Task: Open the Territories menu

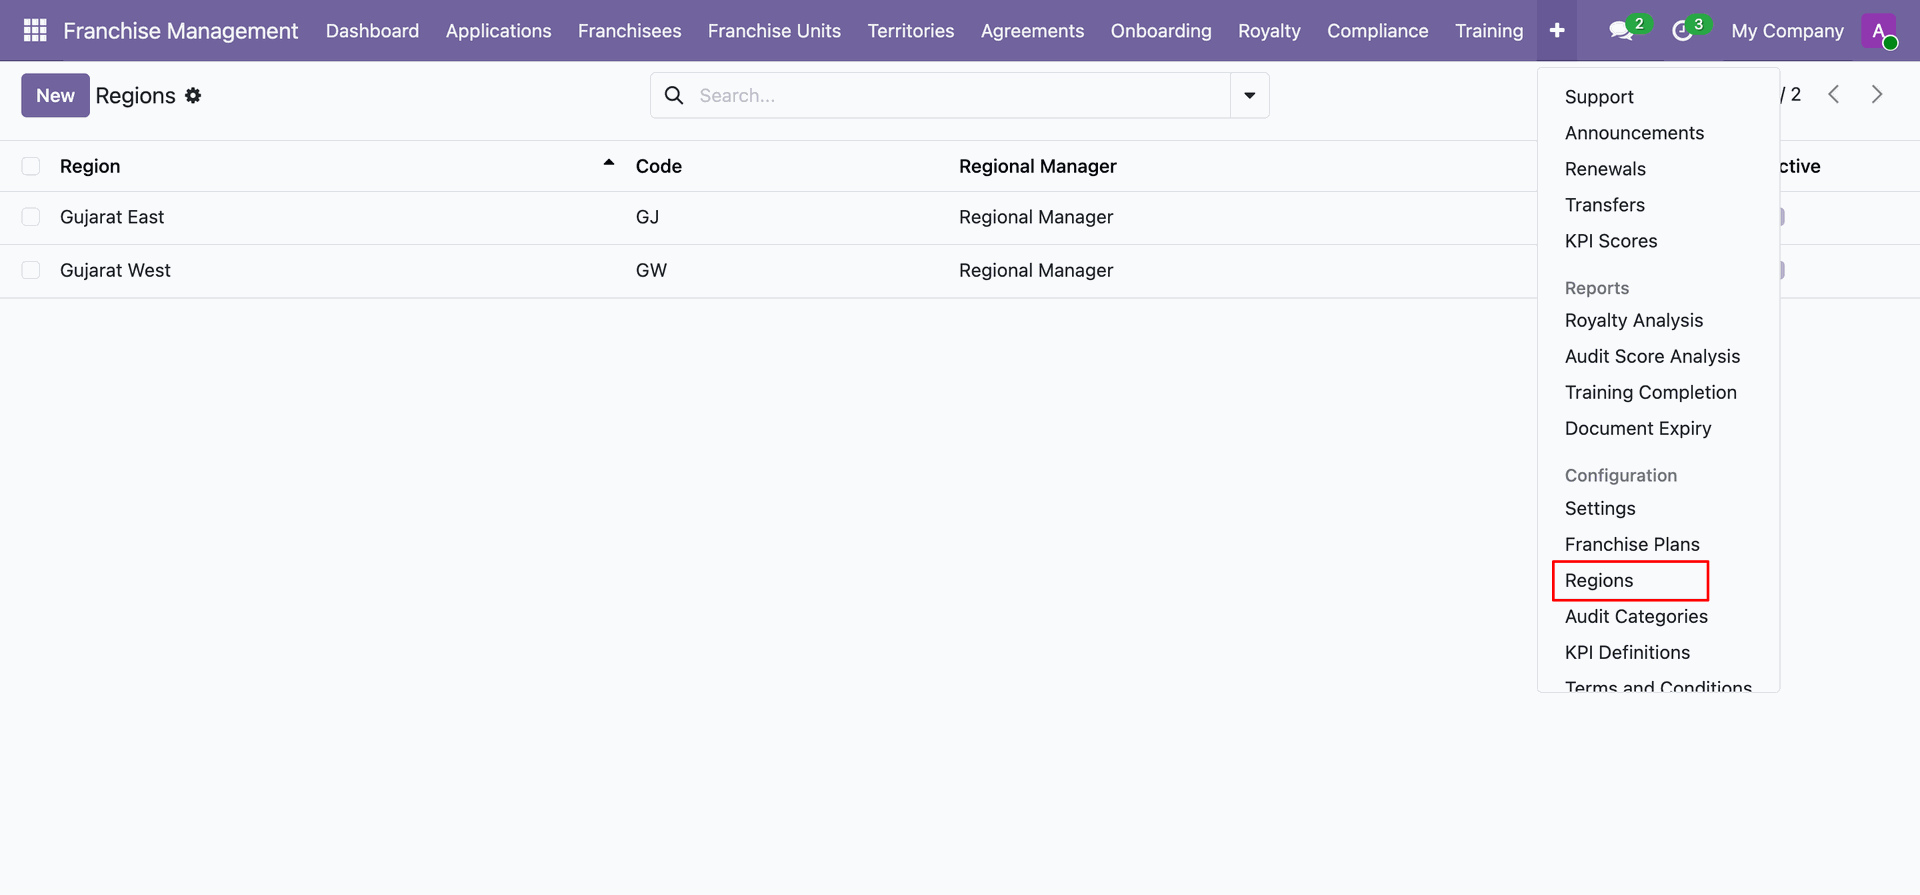Action: tap(911, 31)
